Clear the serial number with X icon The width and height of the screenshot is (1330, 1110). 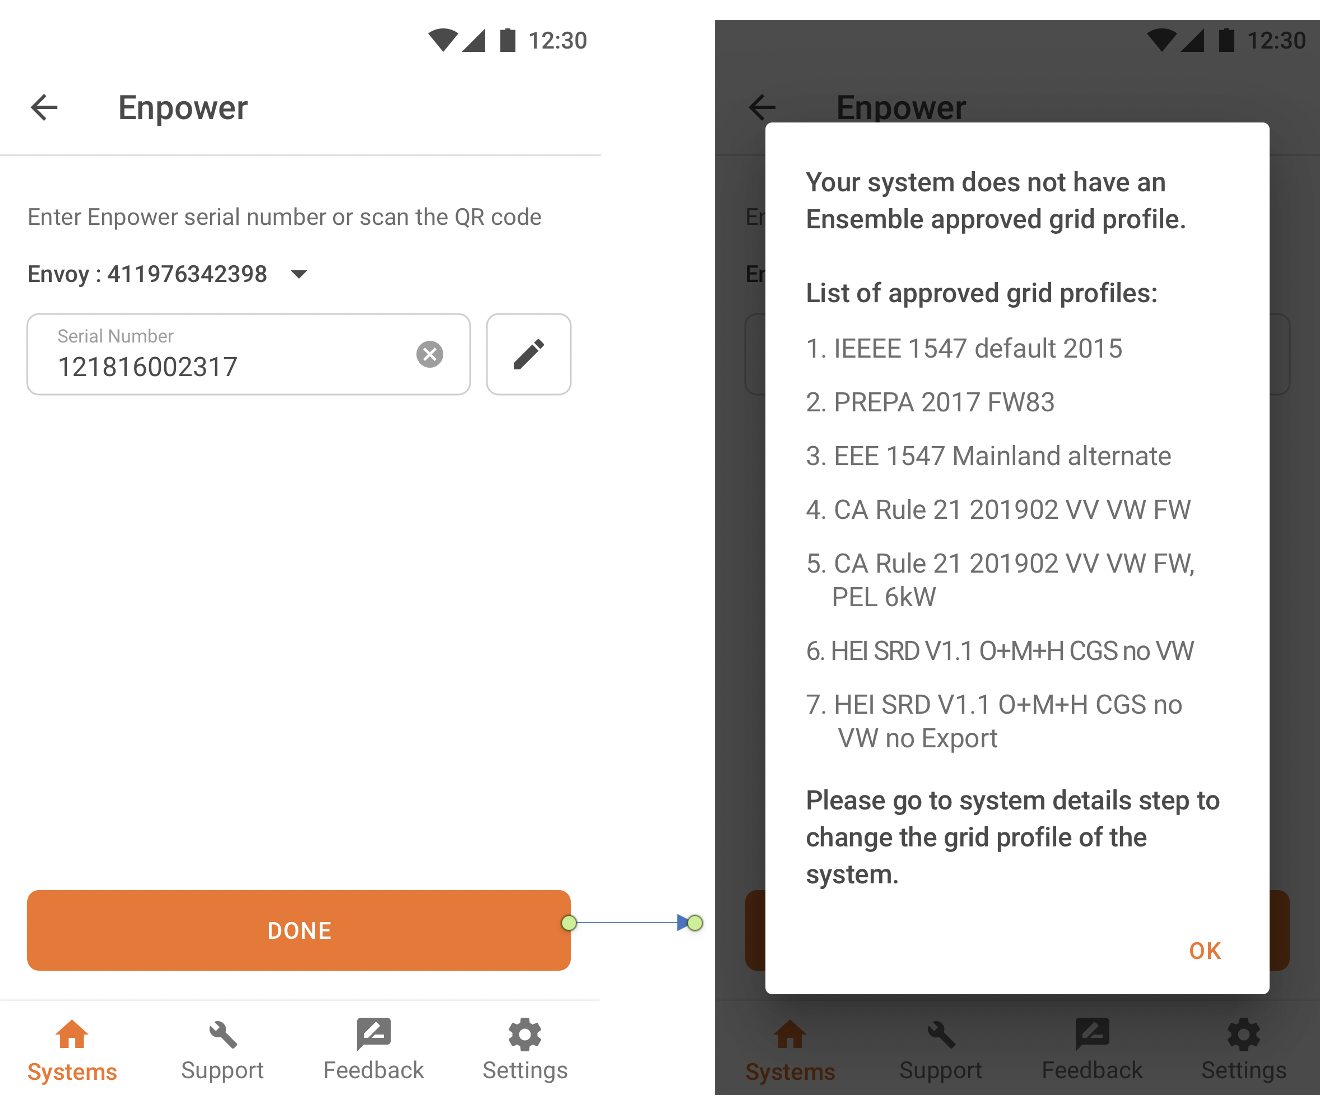click(x=430, y=354)
